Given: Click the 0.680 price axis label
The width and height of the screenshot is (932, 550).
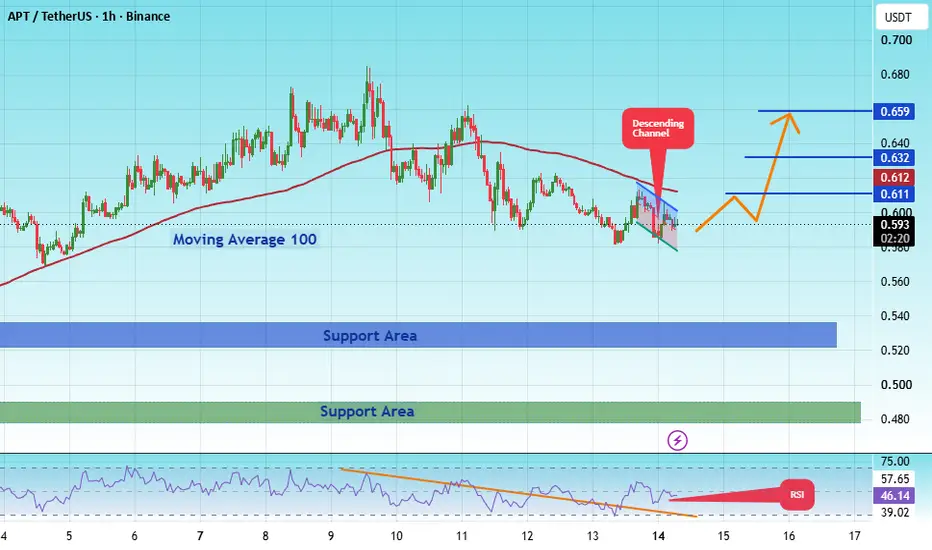Looking at the screenshot, I should pyautogui.click(x=895, y=74).
